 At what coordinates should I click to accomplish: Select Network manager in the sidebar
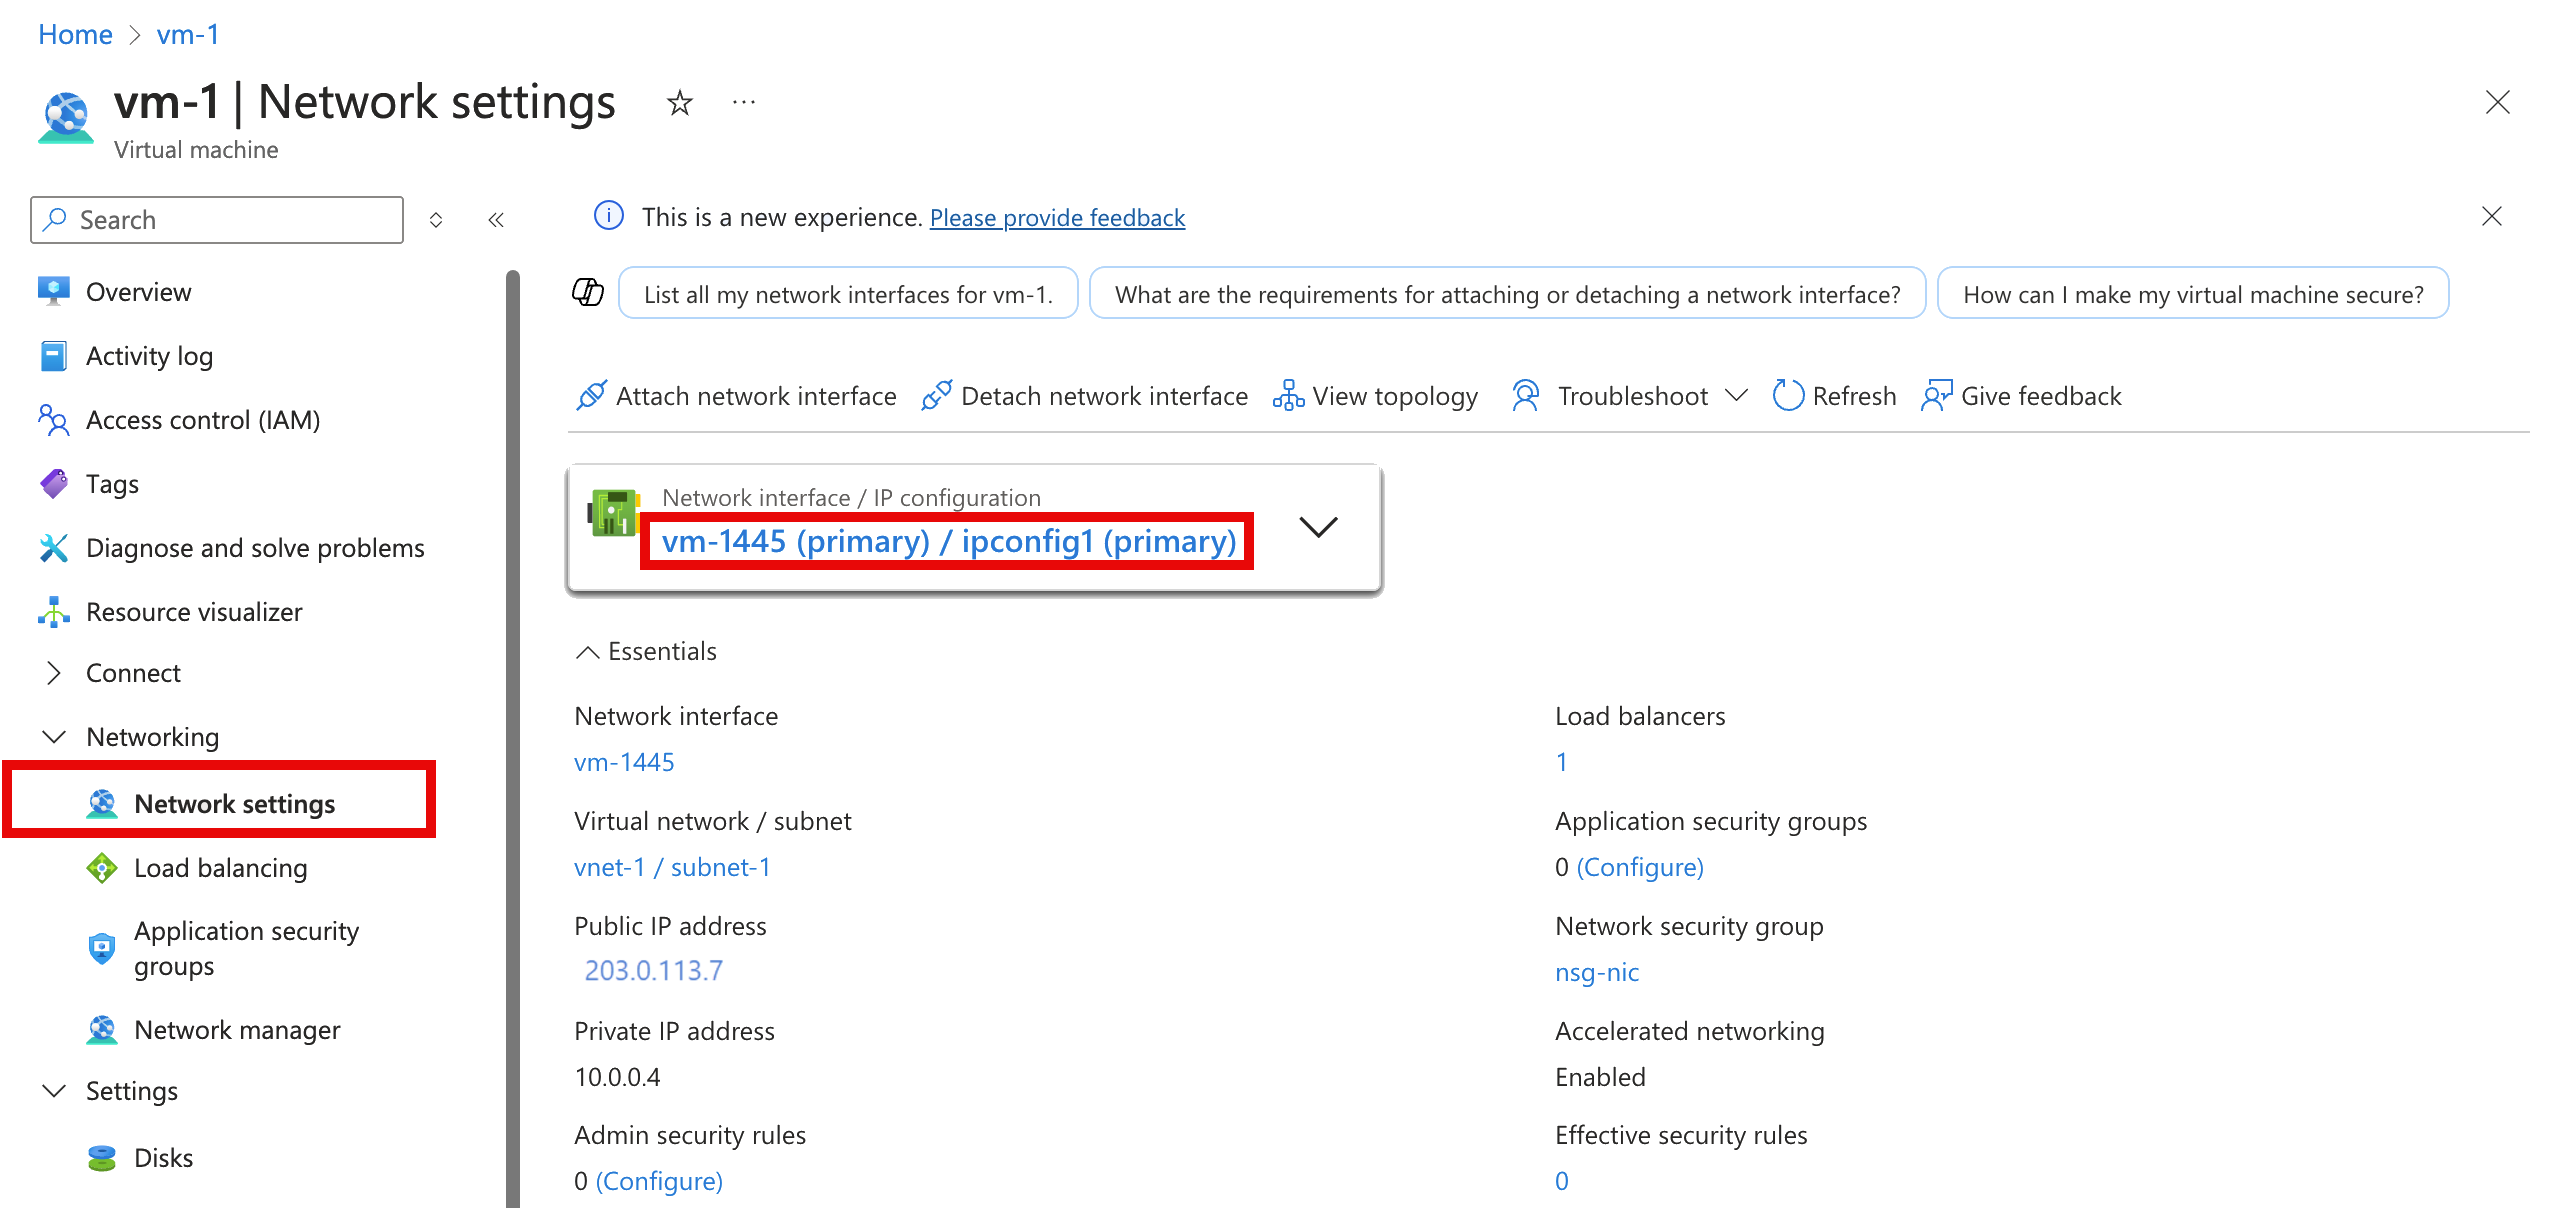click(x=237, y=1029)
